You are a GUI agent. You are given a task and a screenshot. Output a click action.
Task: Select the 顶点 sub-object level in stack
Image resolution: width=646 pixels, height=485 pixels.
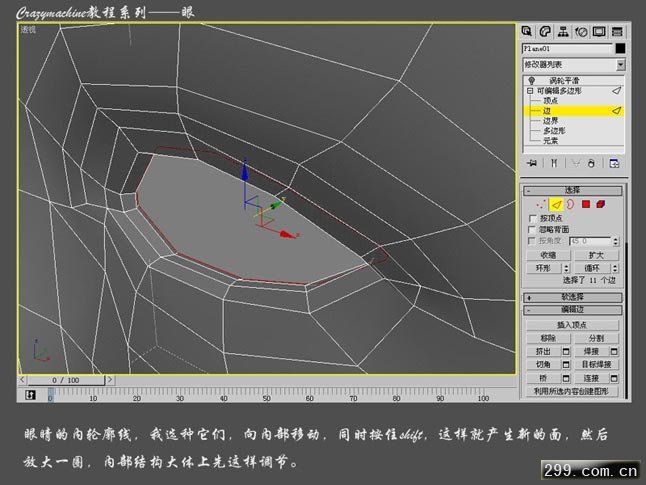pos(550,101)
